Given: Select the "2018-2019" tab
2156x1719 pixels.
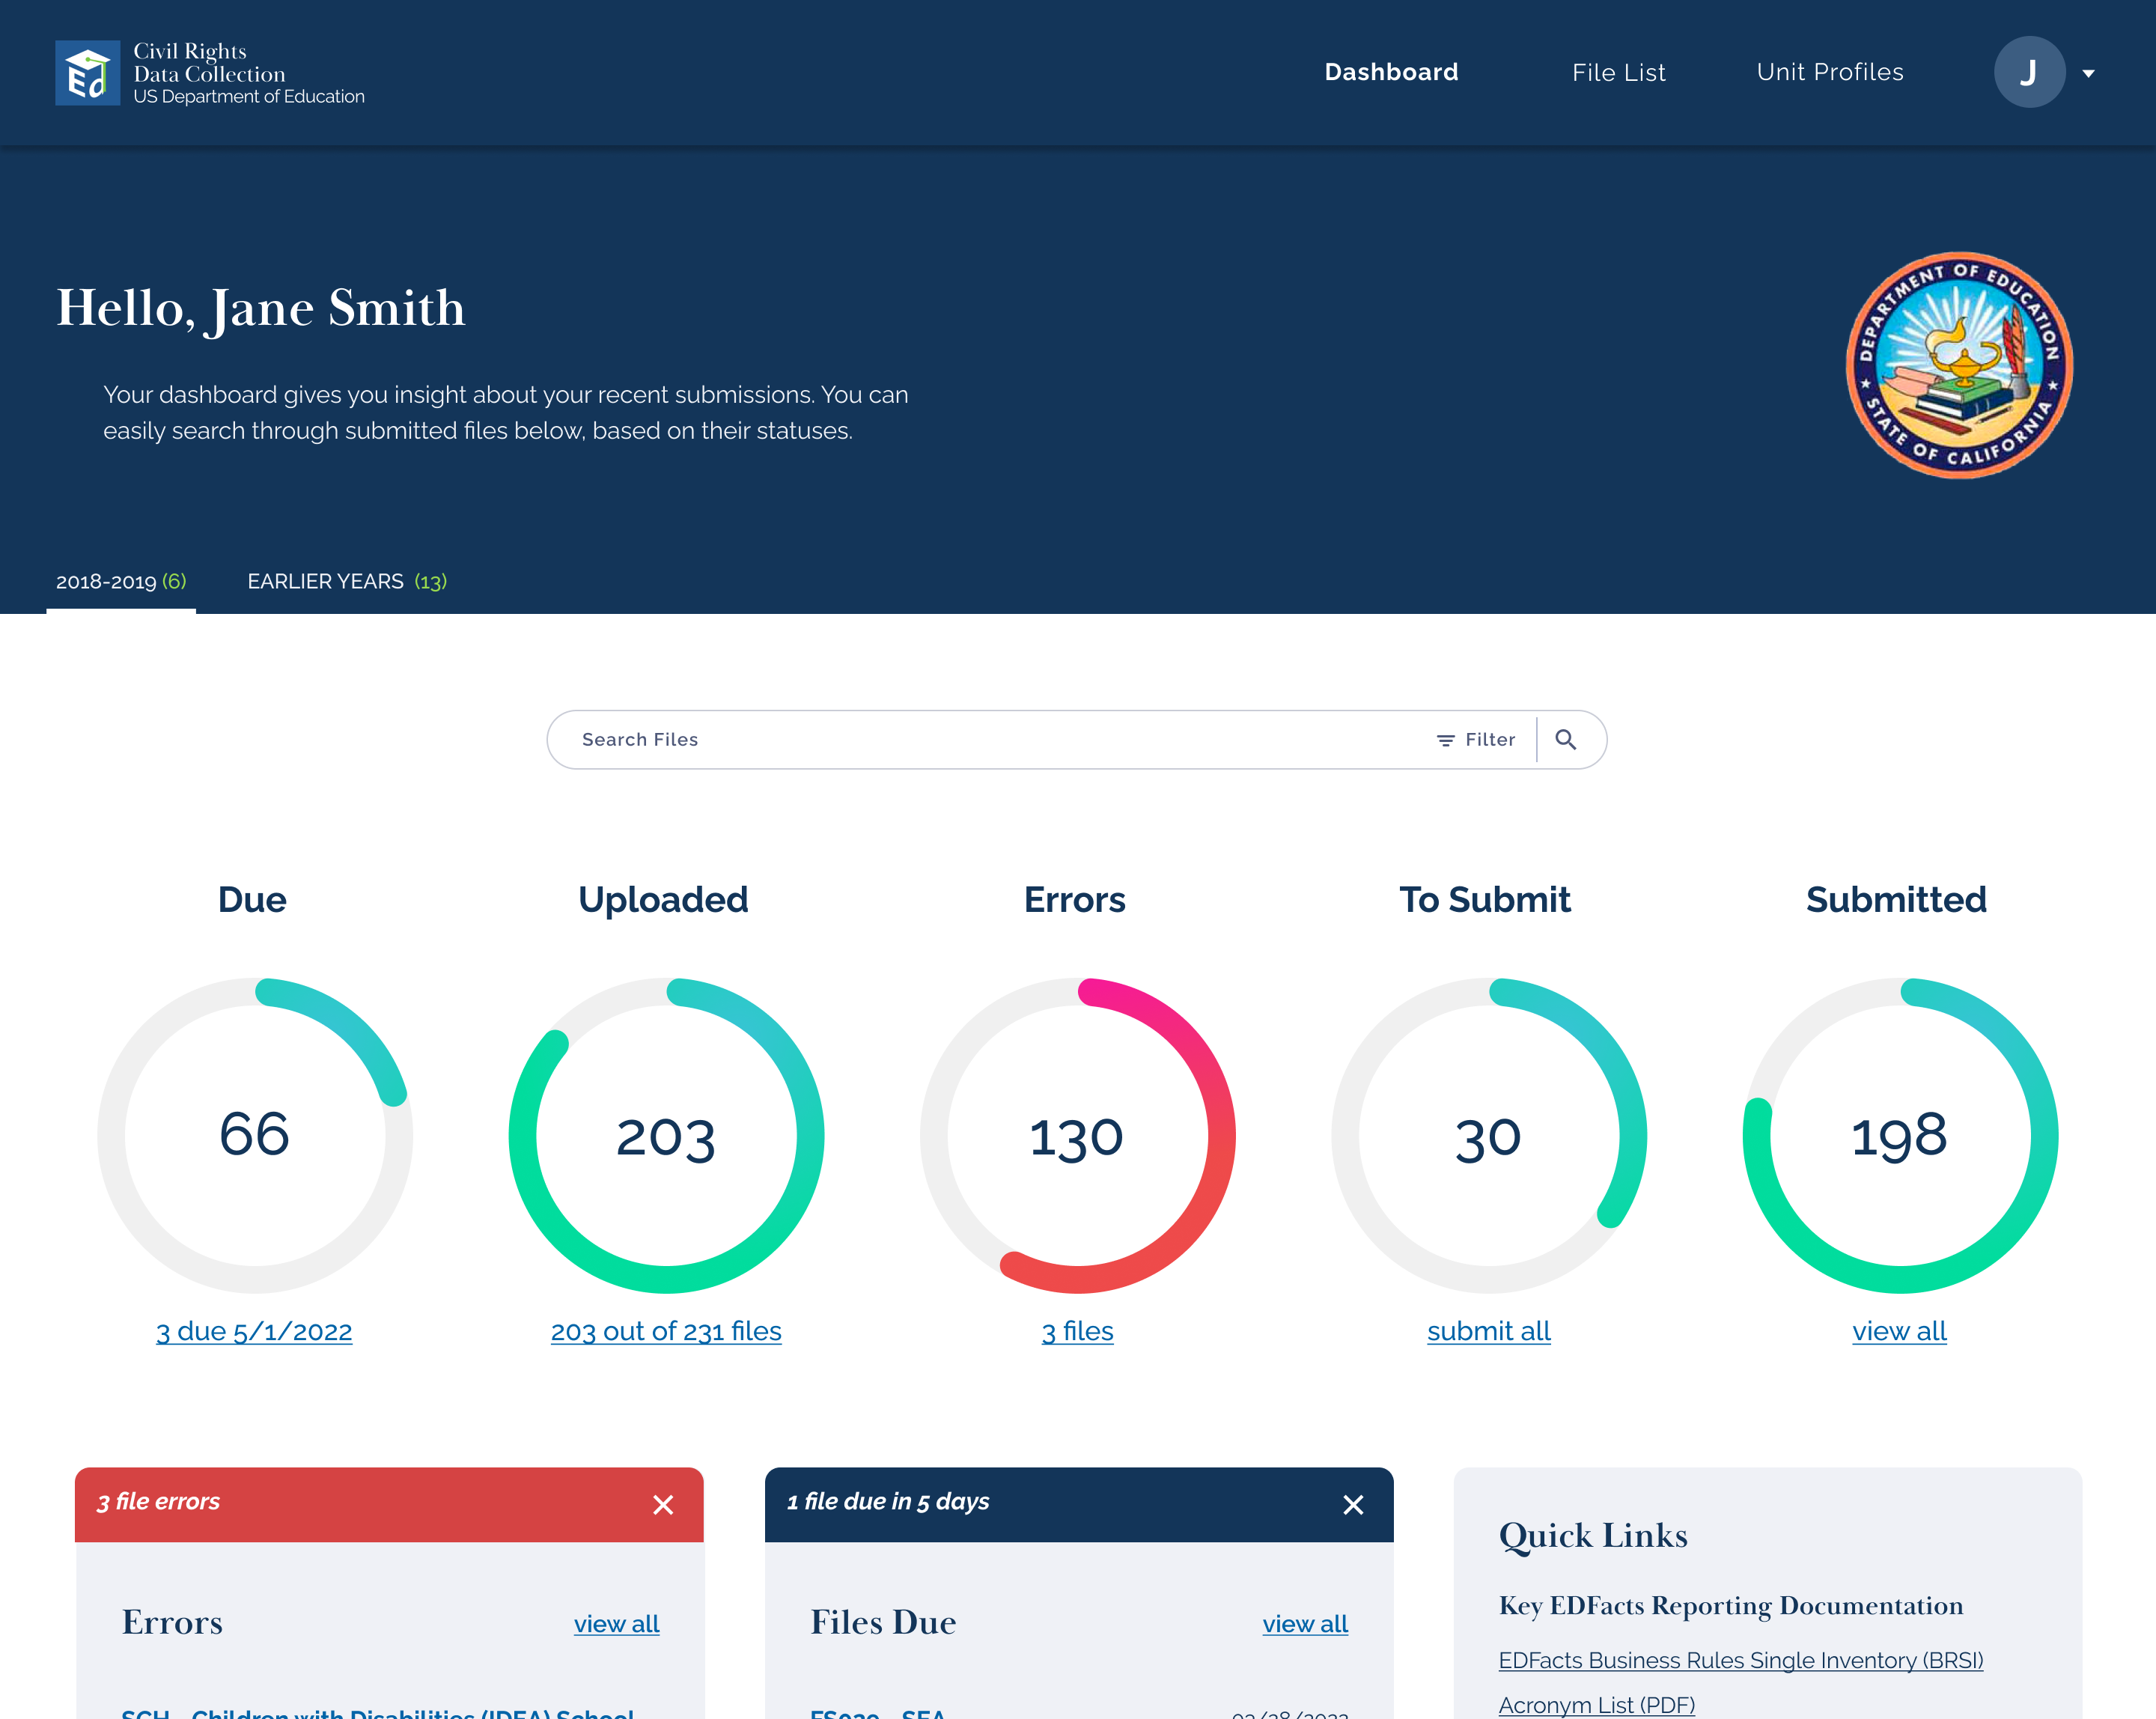Looking at the screenshot, I should pos(120,581).
